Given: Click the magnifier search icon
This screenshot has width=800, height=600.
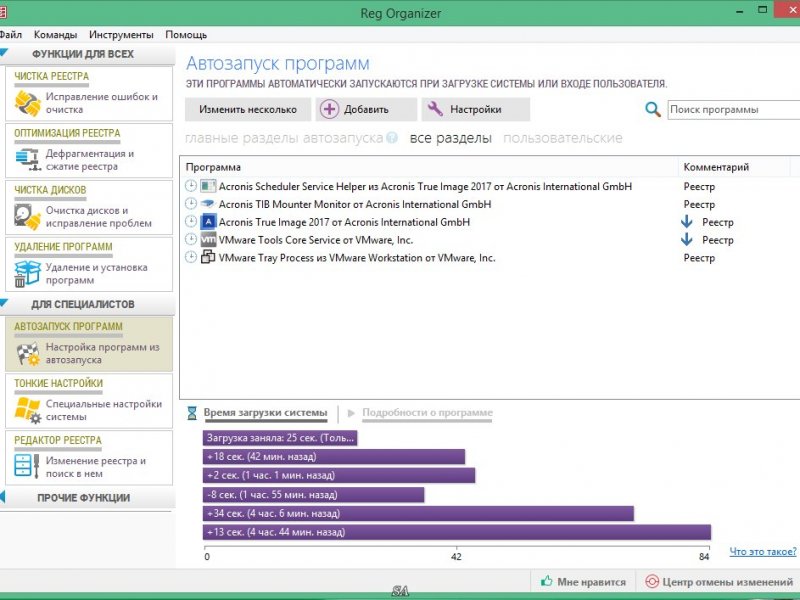Looking at the screenshot, I should coord(653,109).
